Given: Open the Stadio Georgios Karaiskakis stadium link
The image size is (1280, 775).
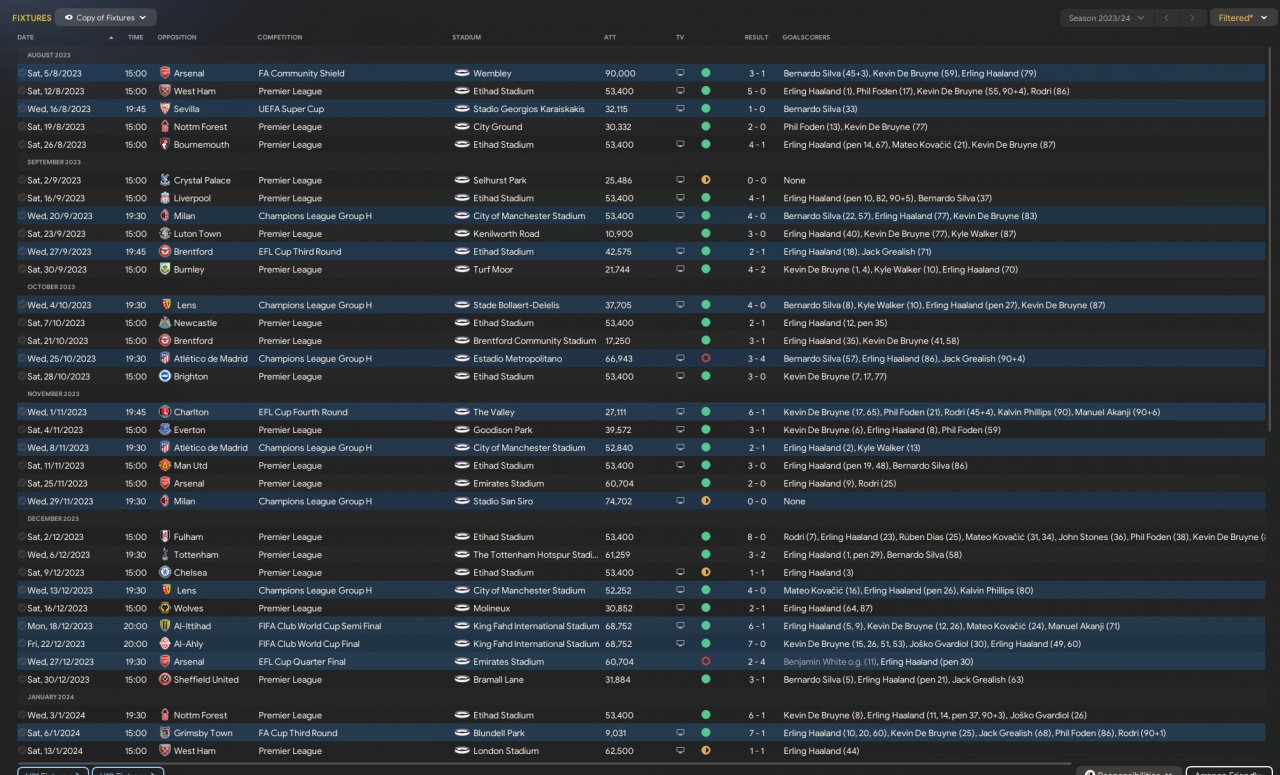Looking at the screenshot, I should 529,109.
